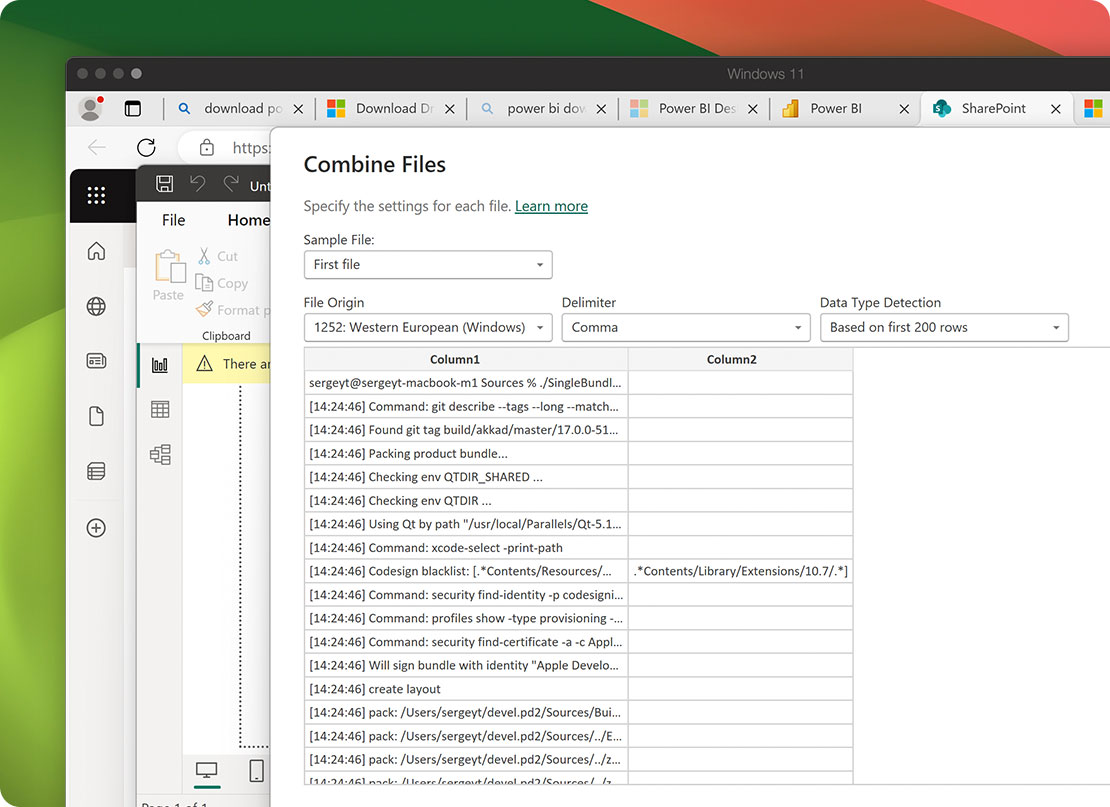This screenshot has height=807, width=1110.
Task: Open the Data Type Detection dropdown
Action: (x=944, y=328)
